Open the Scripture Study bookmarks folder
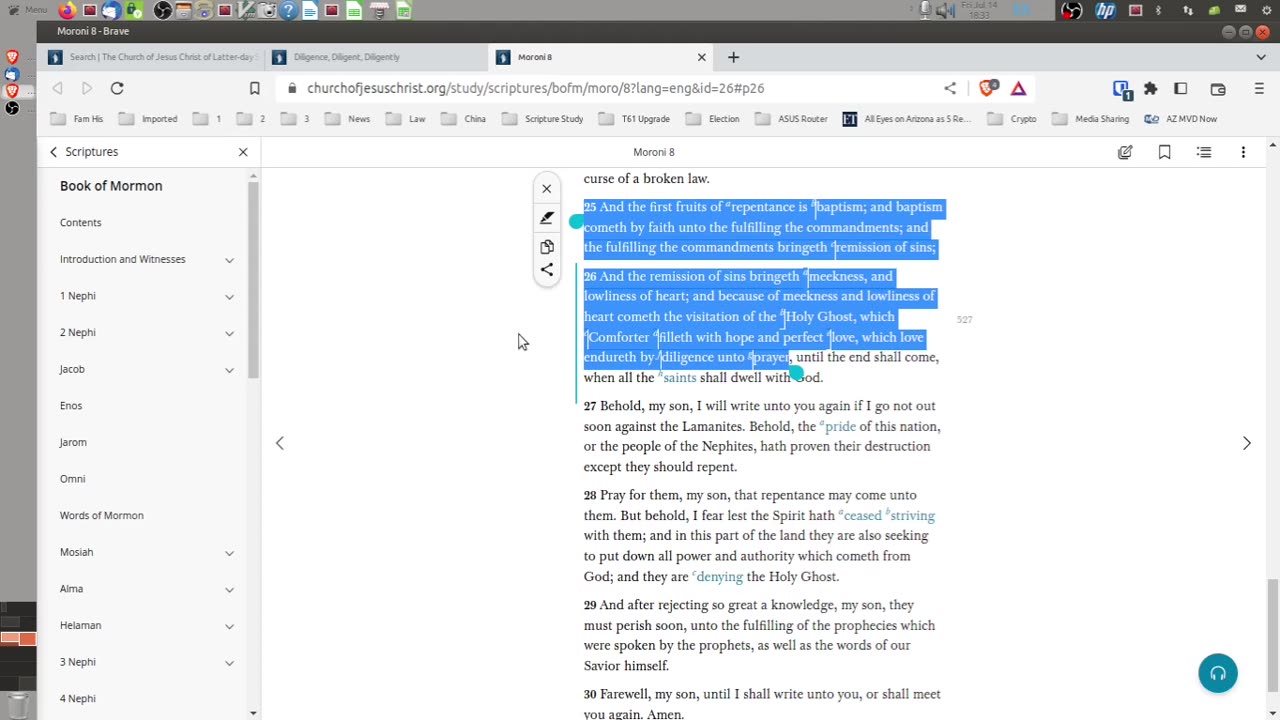 tap(543, 119)
